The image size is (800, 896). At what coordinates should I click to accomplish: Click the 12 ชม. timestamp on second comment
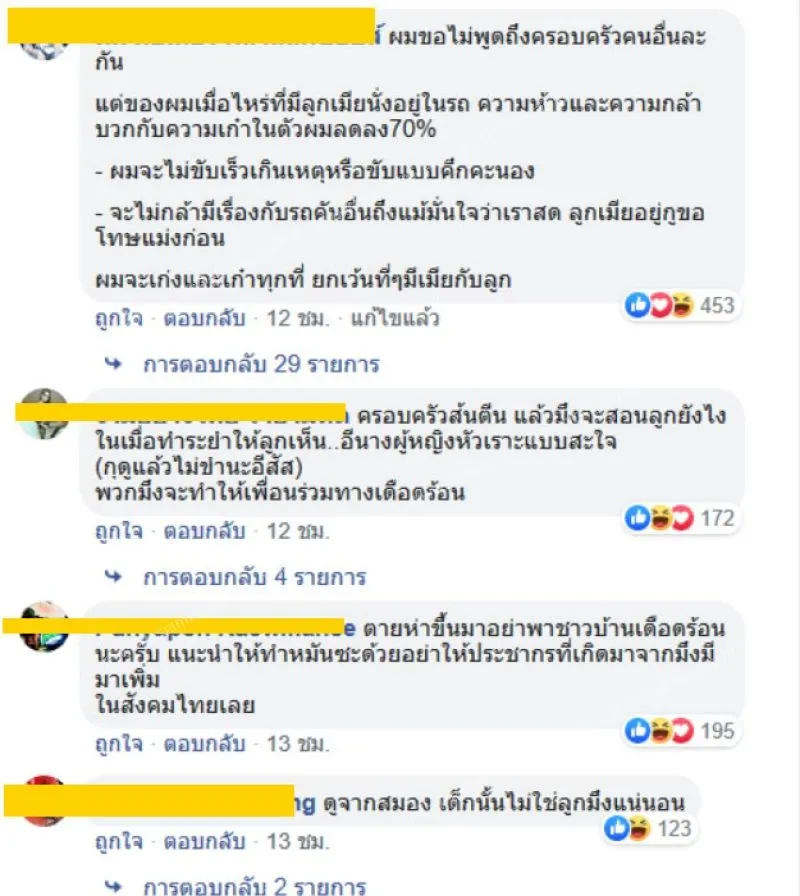click(x=298, y=531)
